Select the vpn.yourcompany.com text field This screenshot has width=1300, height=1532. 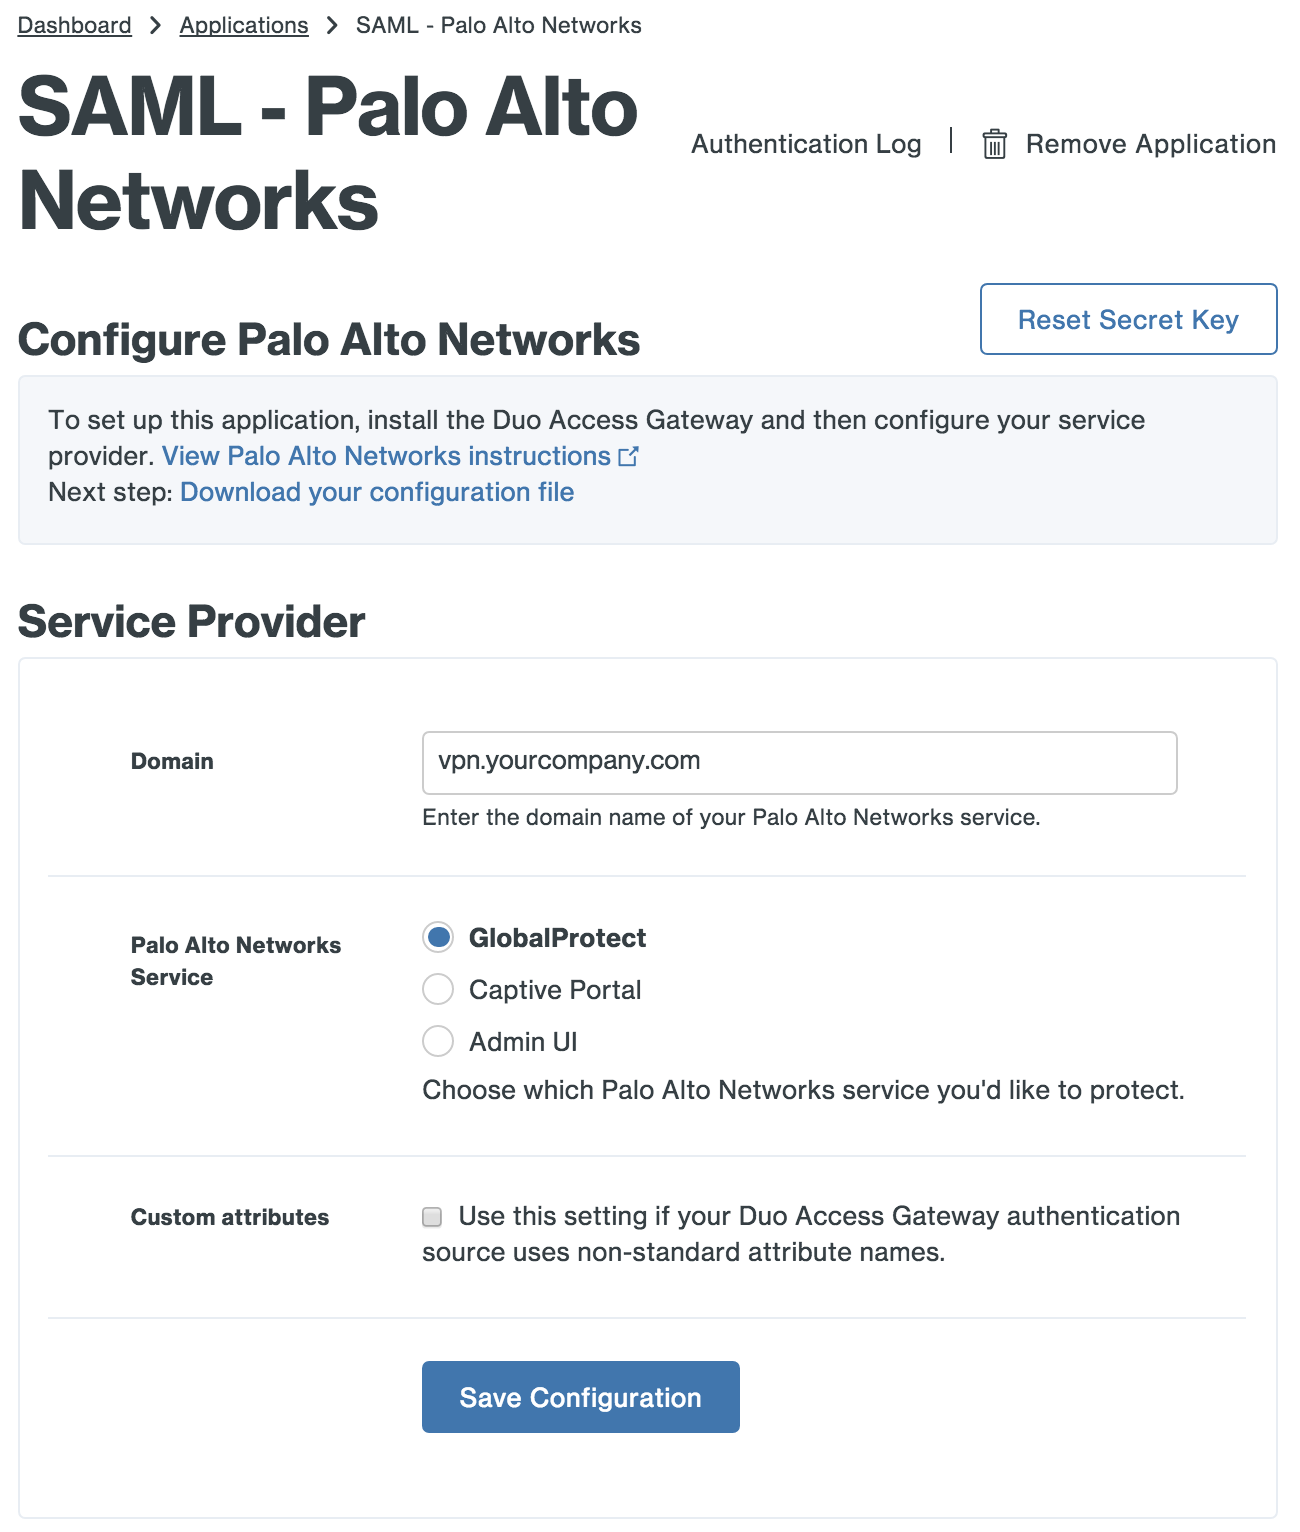pos(799,762)
